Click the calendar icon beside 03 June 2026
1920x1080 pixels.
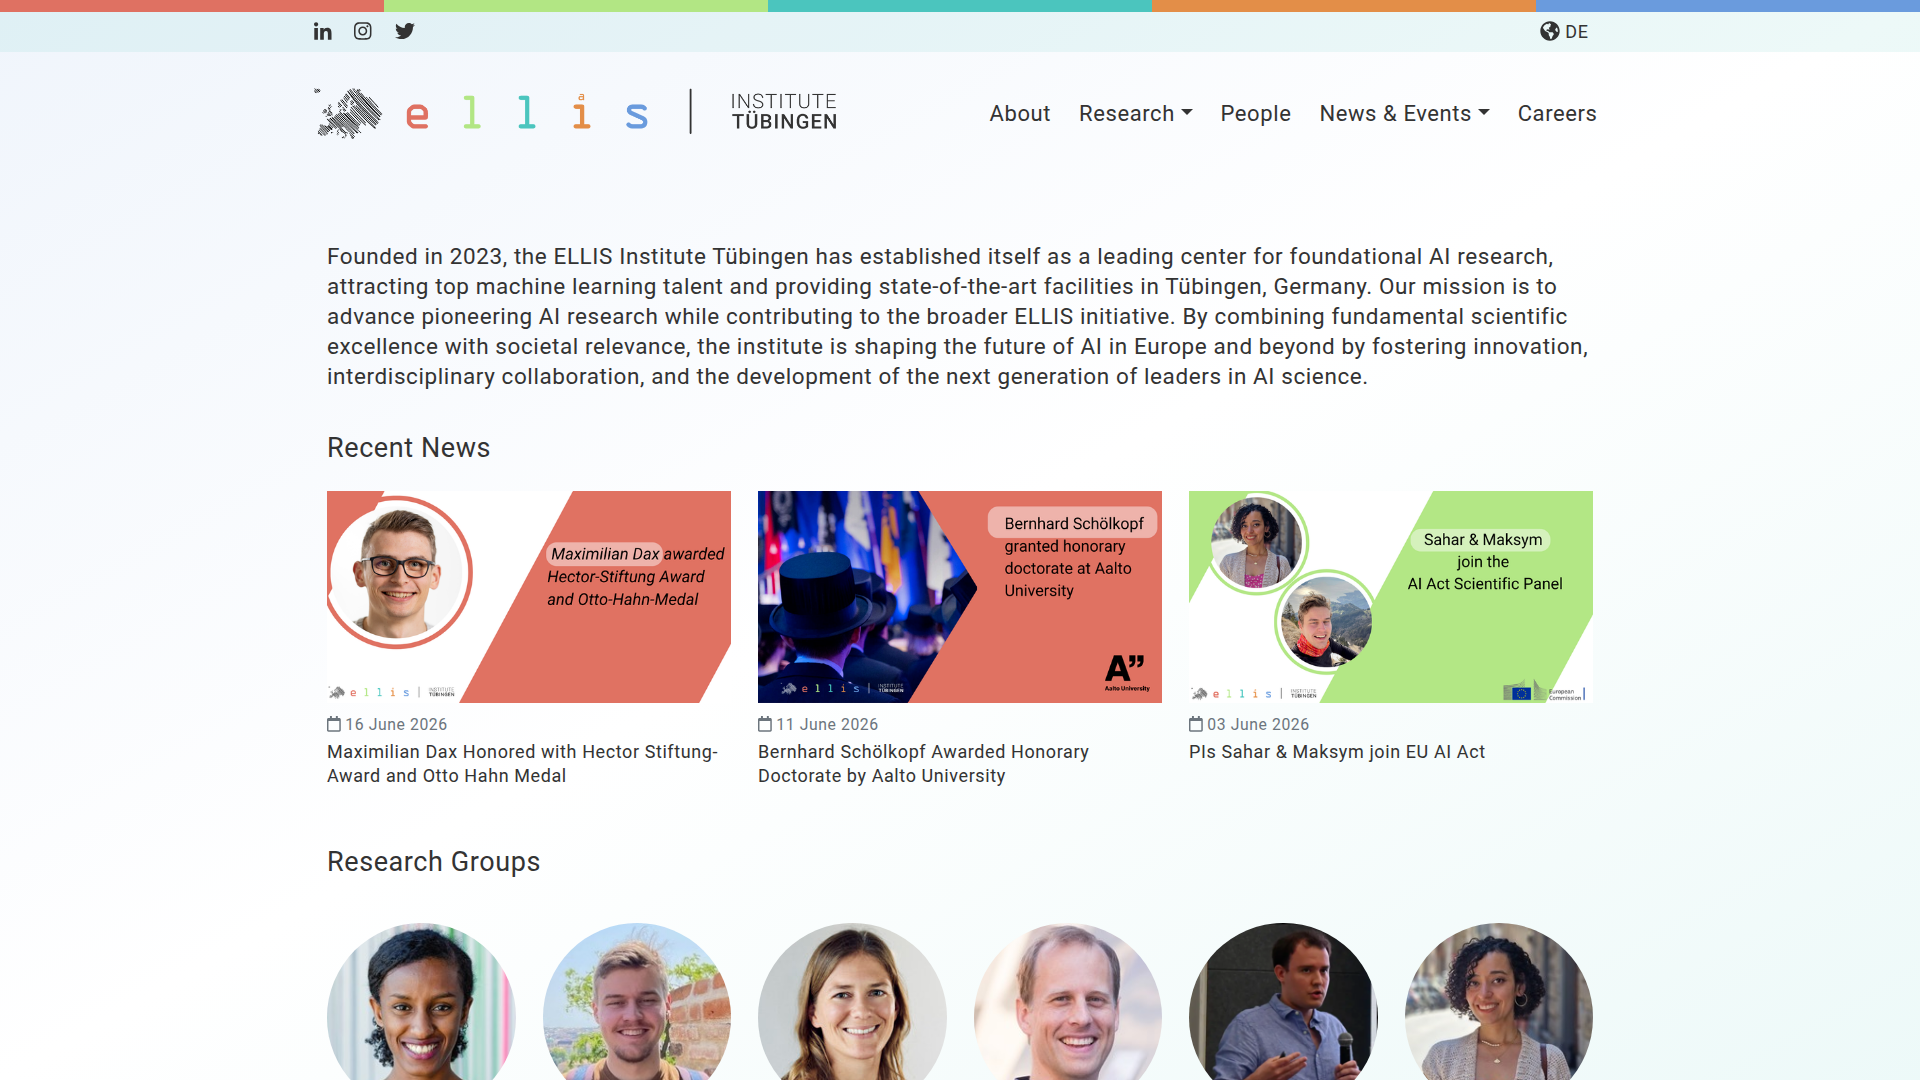[1196, 724]
